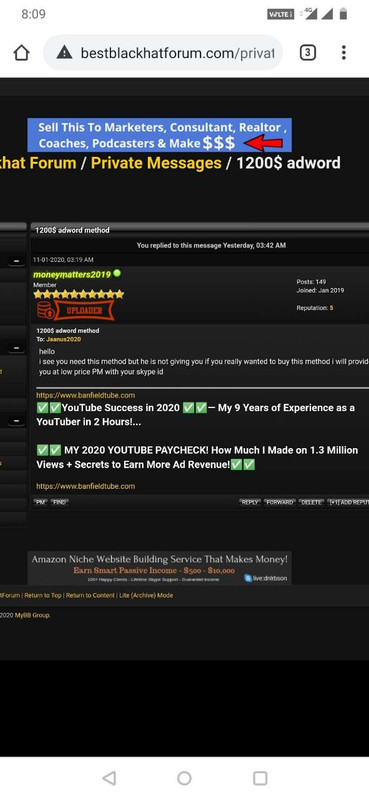Click the green online status dot

point(117,273)
